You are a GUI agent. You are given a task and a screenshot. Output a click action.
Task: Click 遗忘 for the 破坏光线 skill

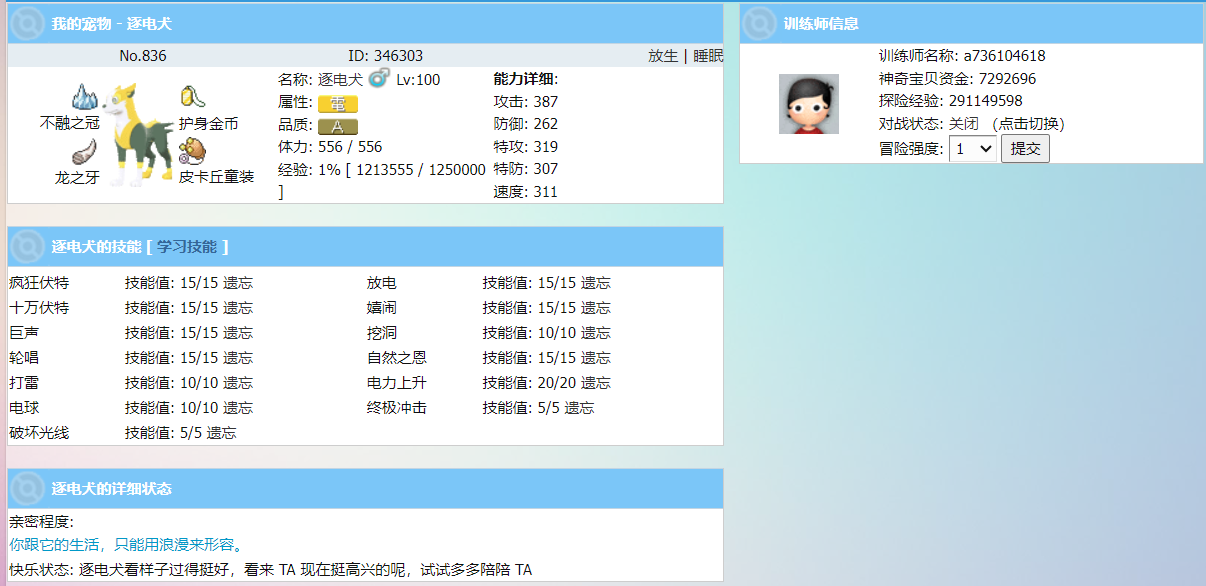tap(222, 433)
